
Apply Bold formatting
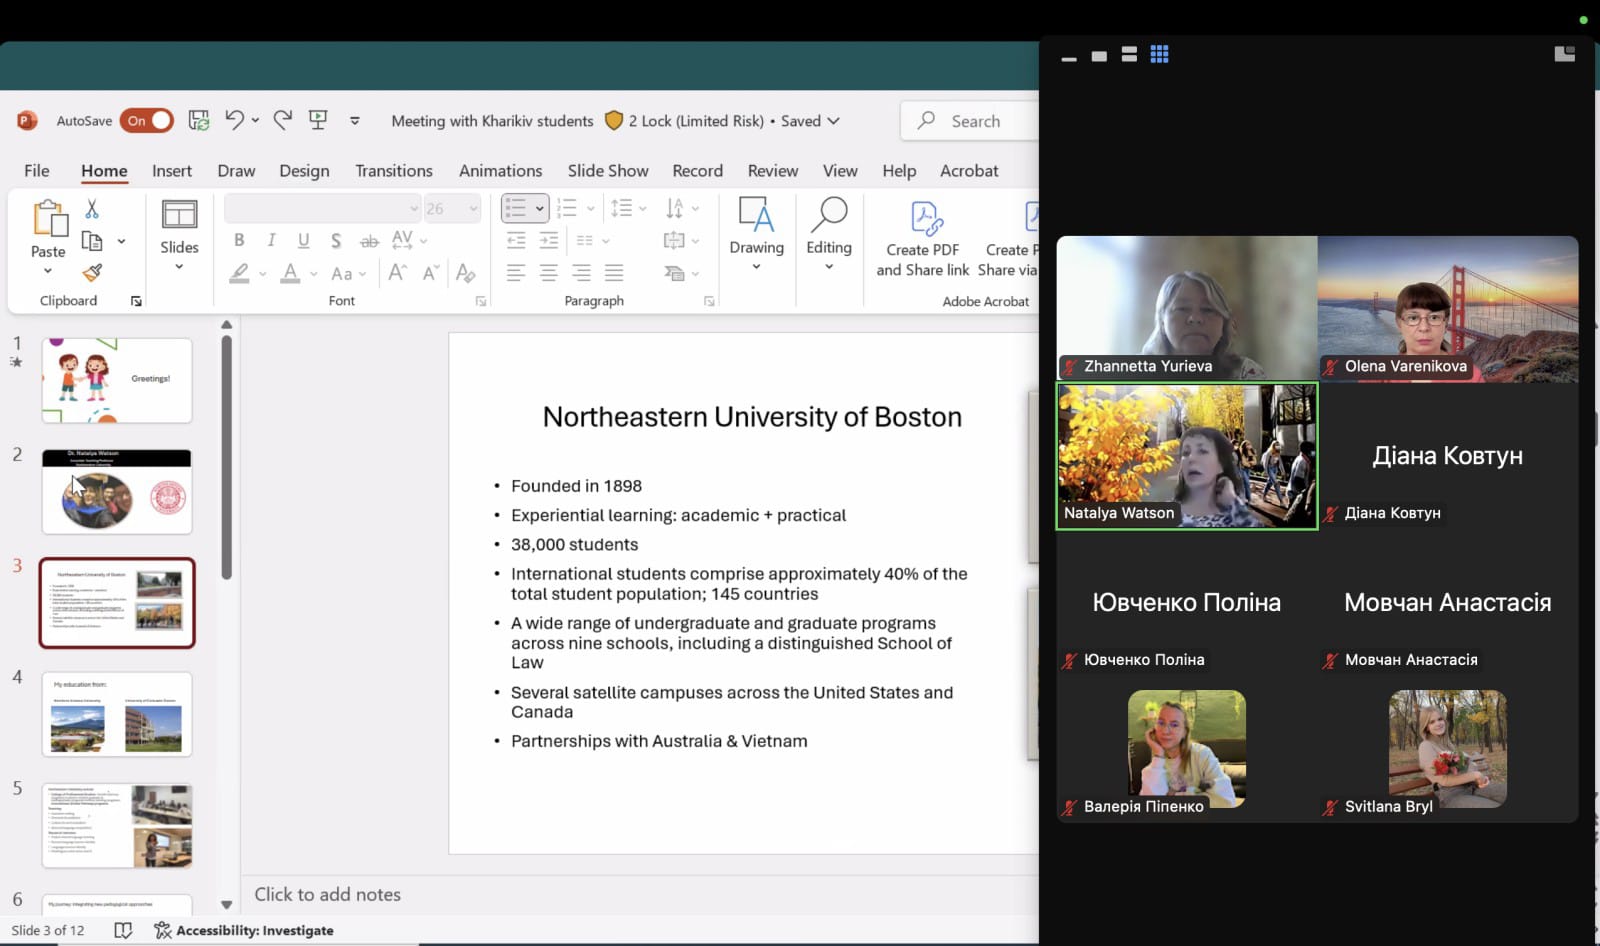pos(239,240)
